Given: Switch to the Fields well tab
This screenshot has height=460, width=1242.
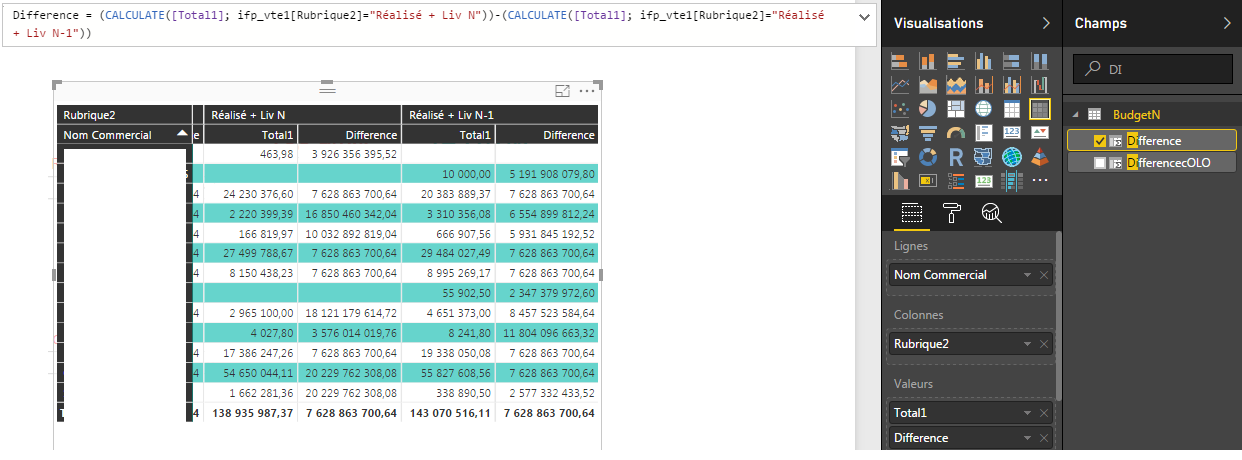Looking at the screenshot, I should (x=911, y=212).
